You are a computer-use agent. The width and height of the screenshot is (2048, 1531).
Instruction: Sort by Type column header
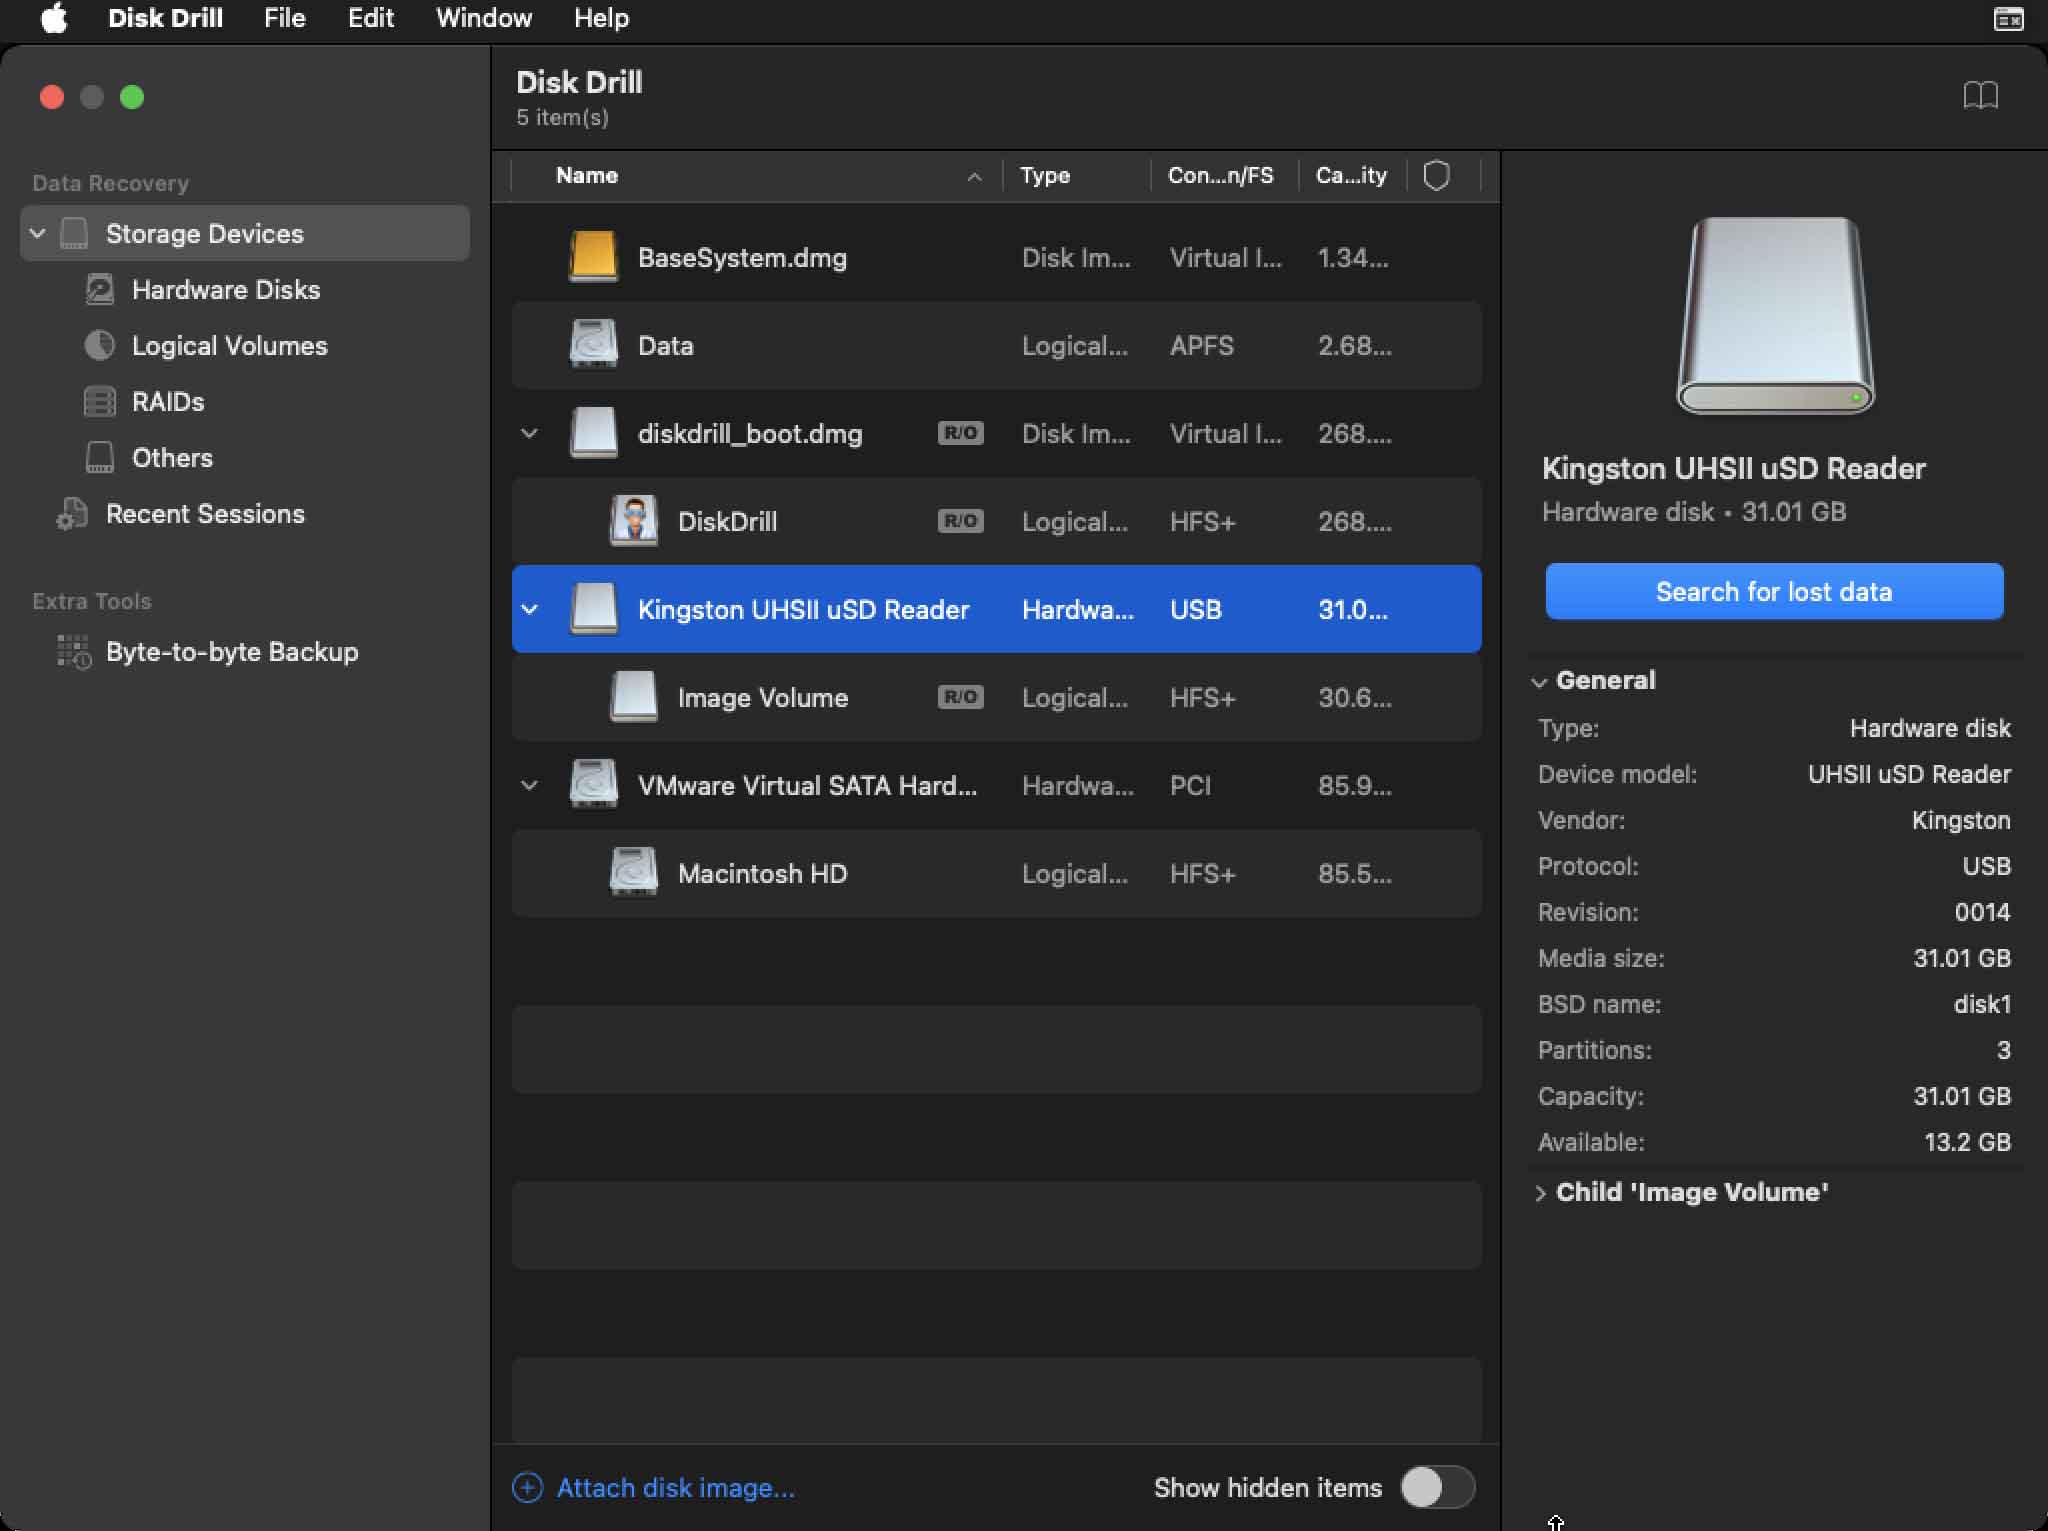[x=1045, y=175]
